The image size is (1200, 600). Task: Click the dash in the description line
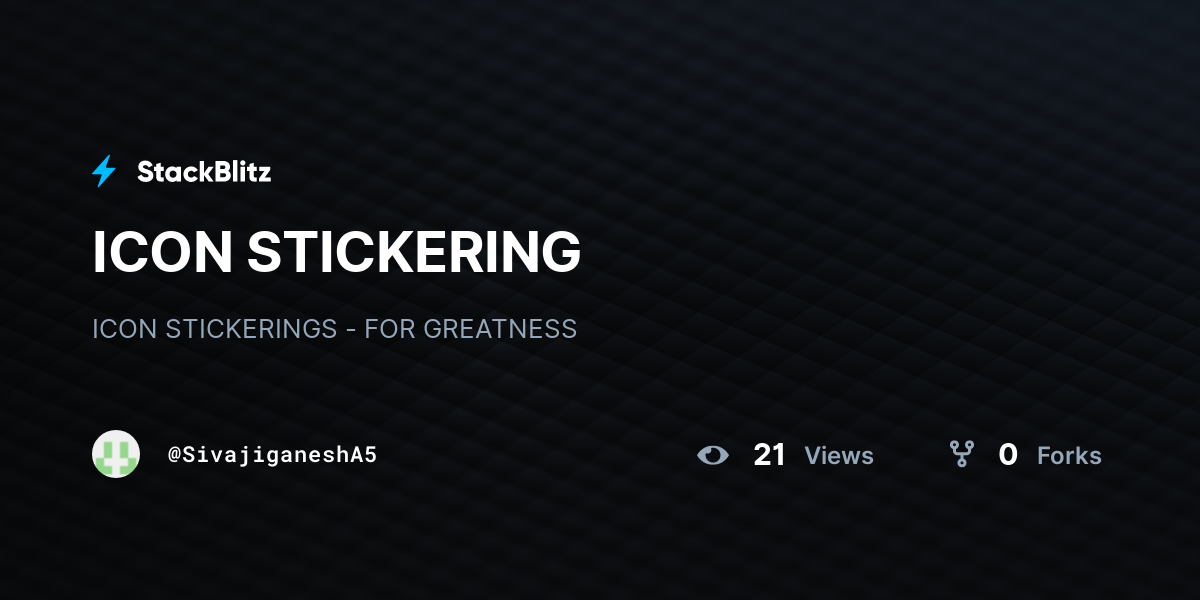[x=351, y=330]
